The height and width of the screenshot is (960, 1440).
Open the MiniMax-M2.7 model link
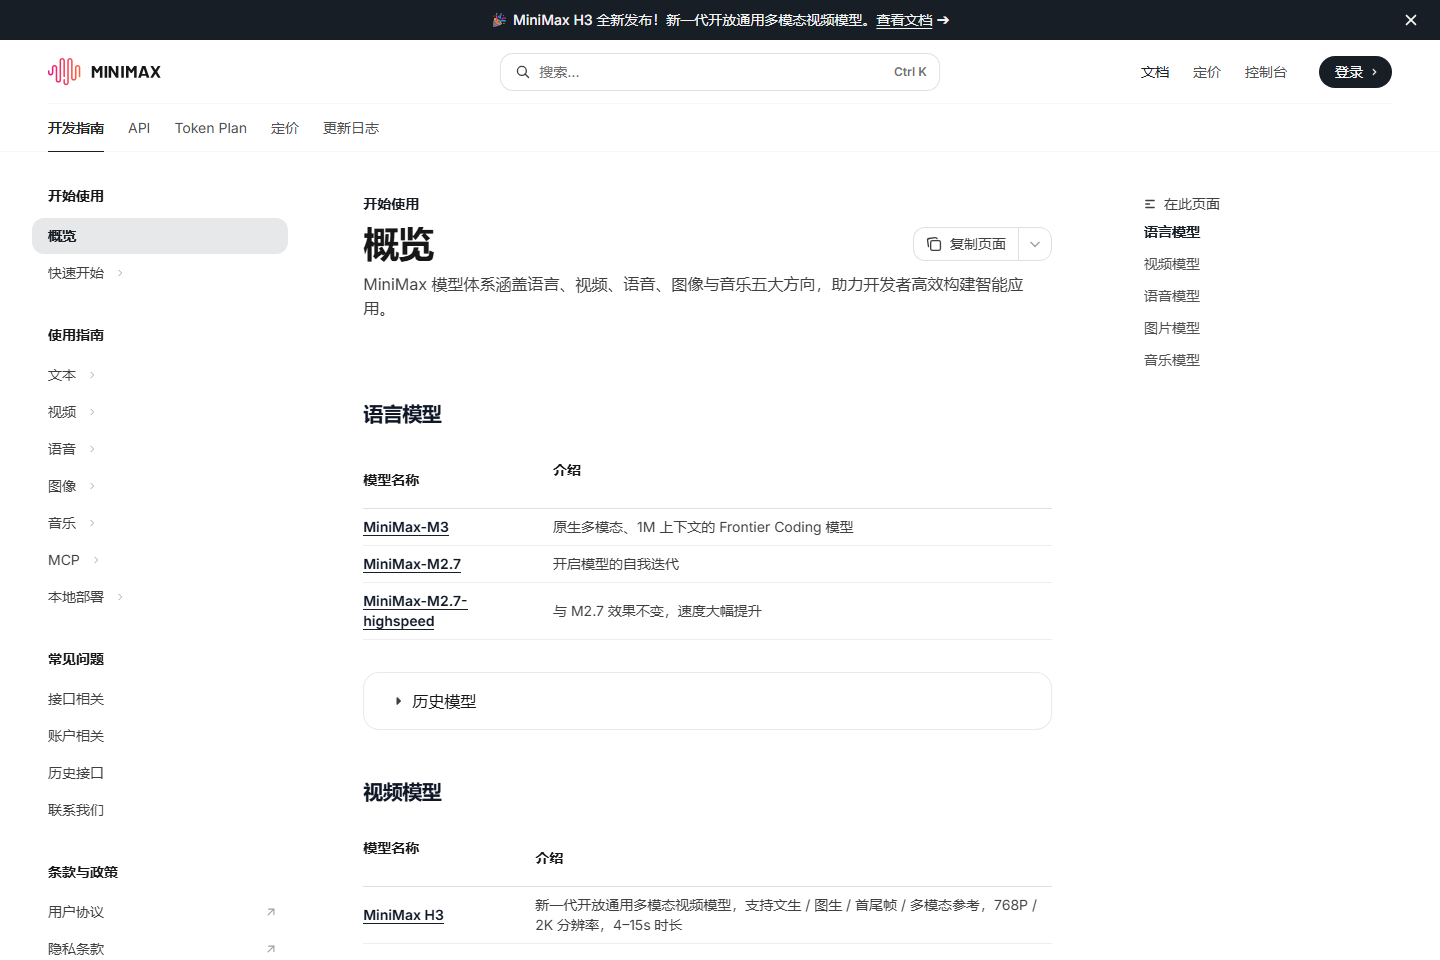click(x=412, y=564)
